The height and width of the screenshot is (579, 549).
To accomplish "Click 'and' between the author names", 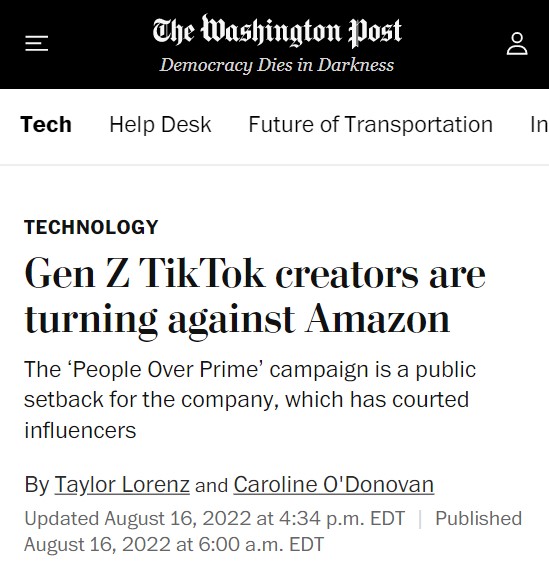I will (211, 486).
